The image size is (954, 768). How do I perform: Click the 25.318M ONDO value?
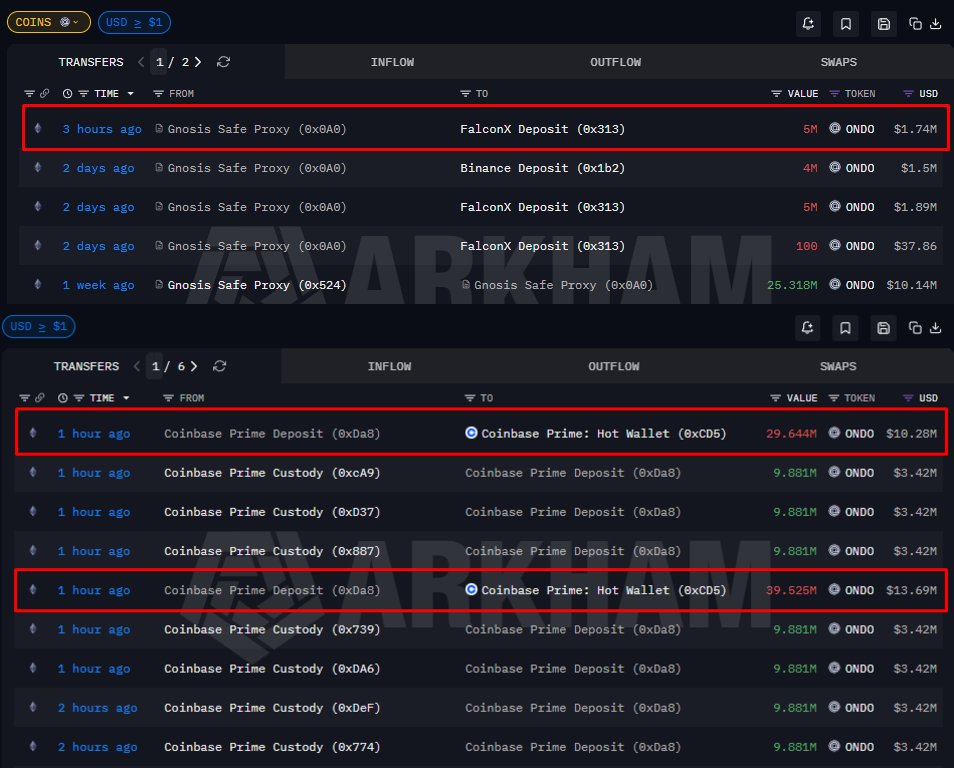pos(792,285)
